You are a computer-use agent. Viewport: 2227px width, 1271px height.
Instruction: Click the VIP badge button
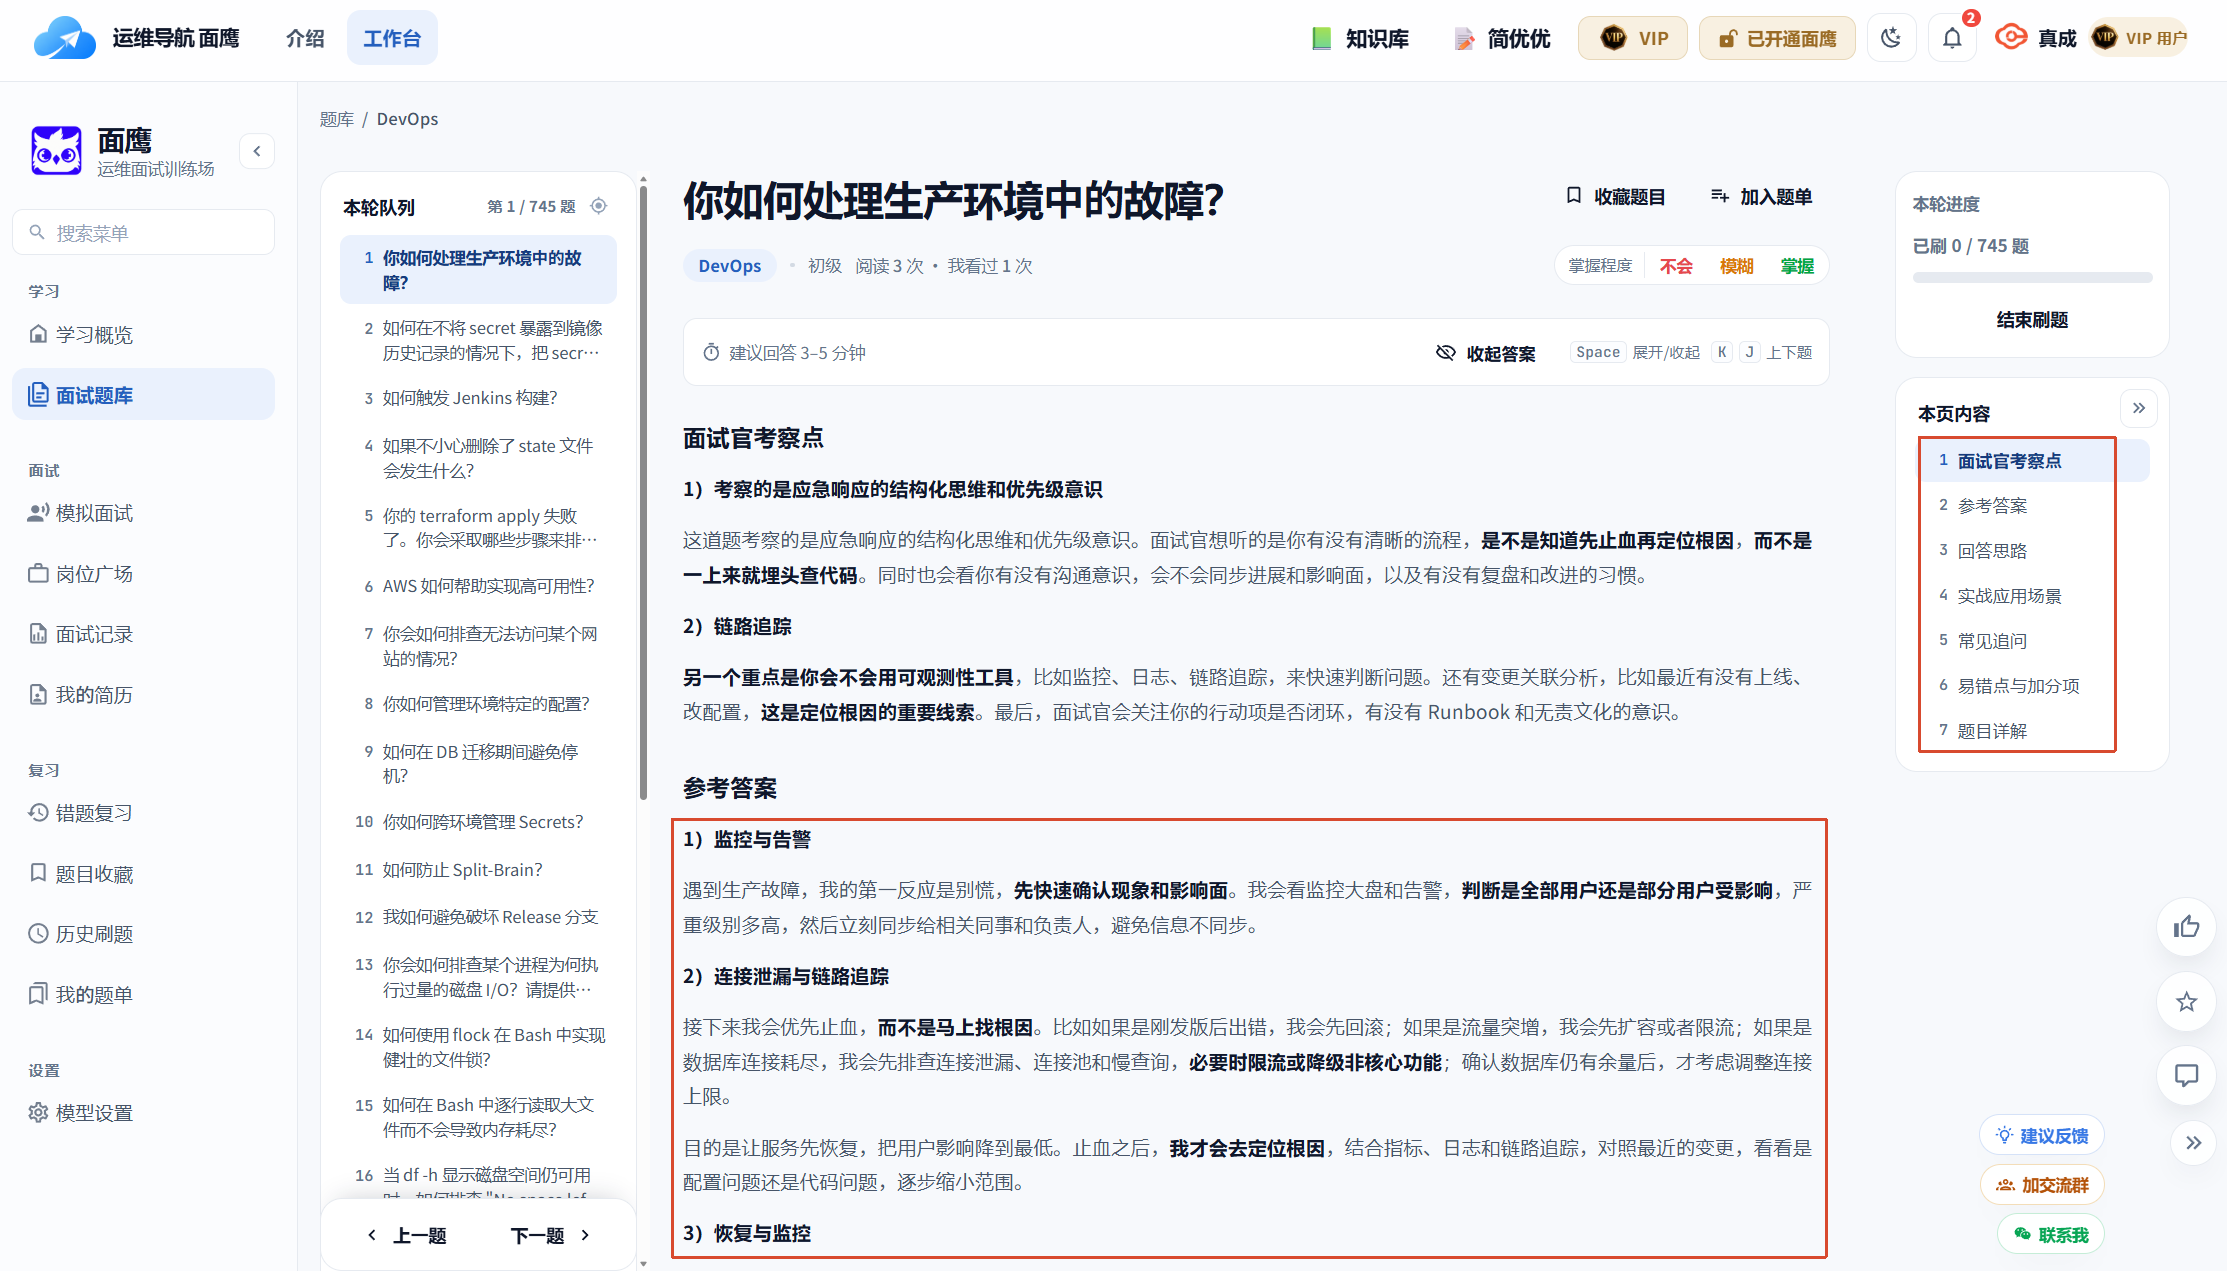point(1633,38)
